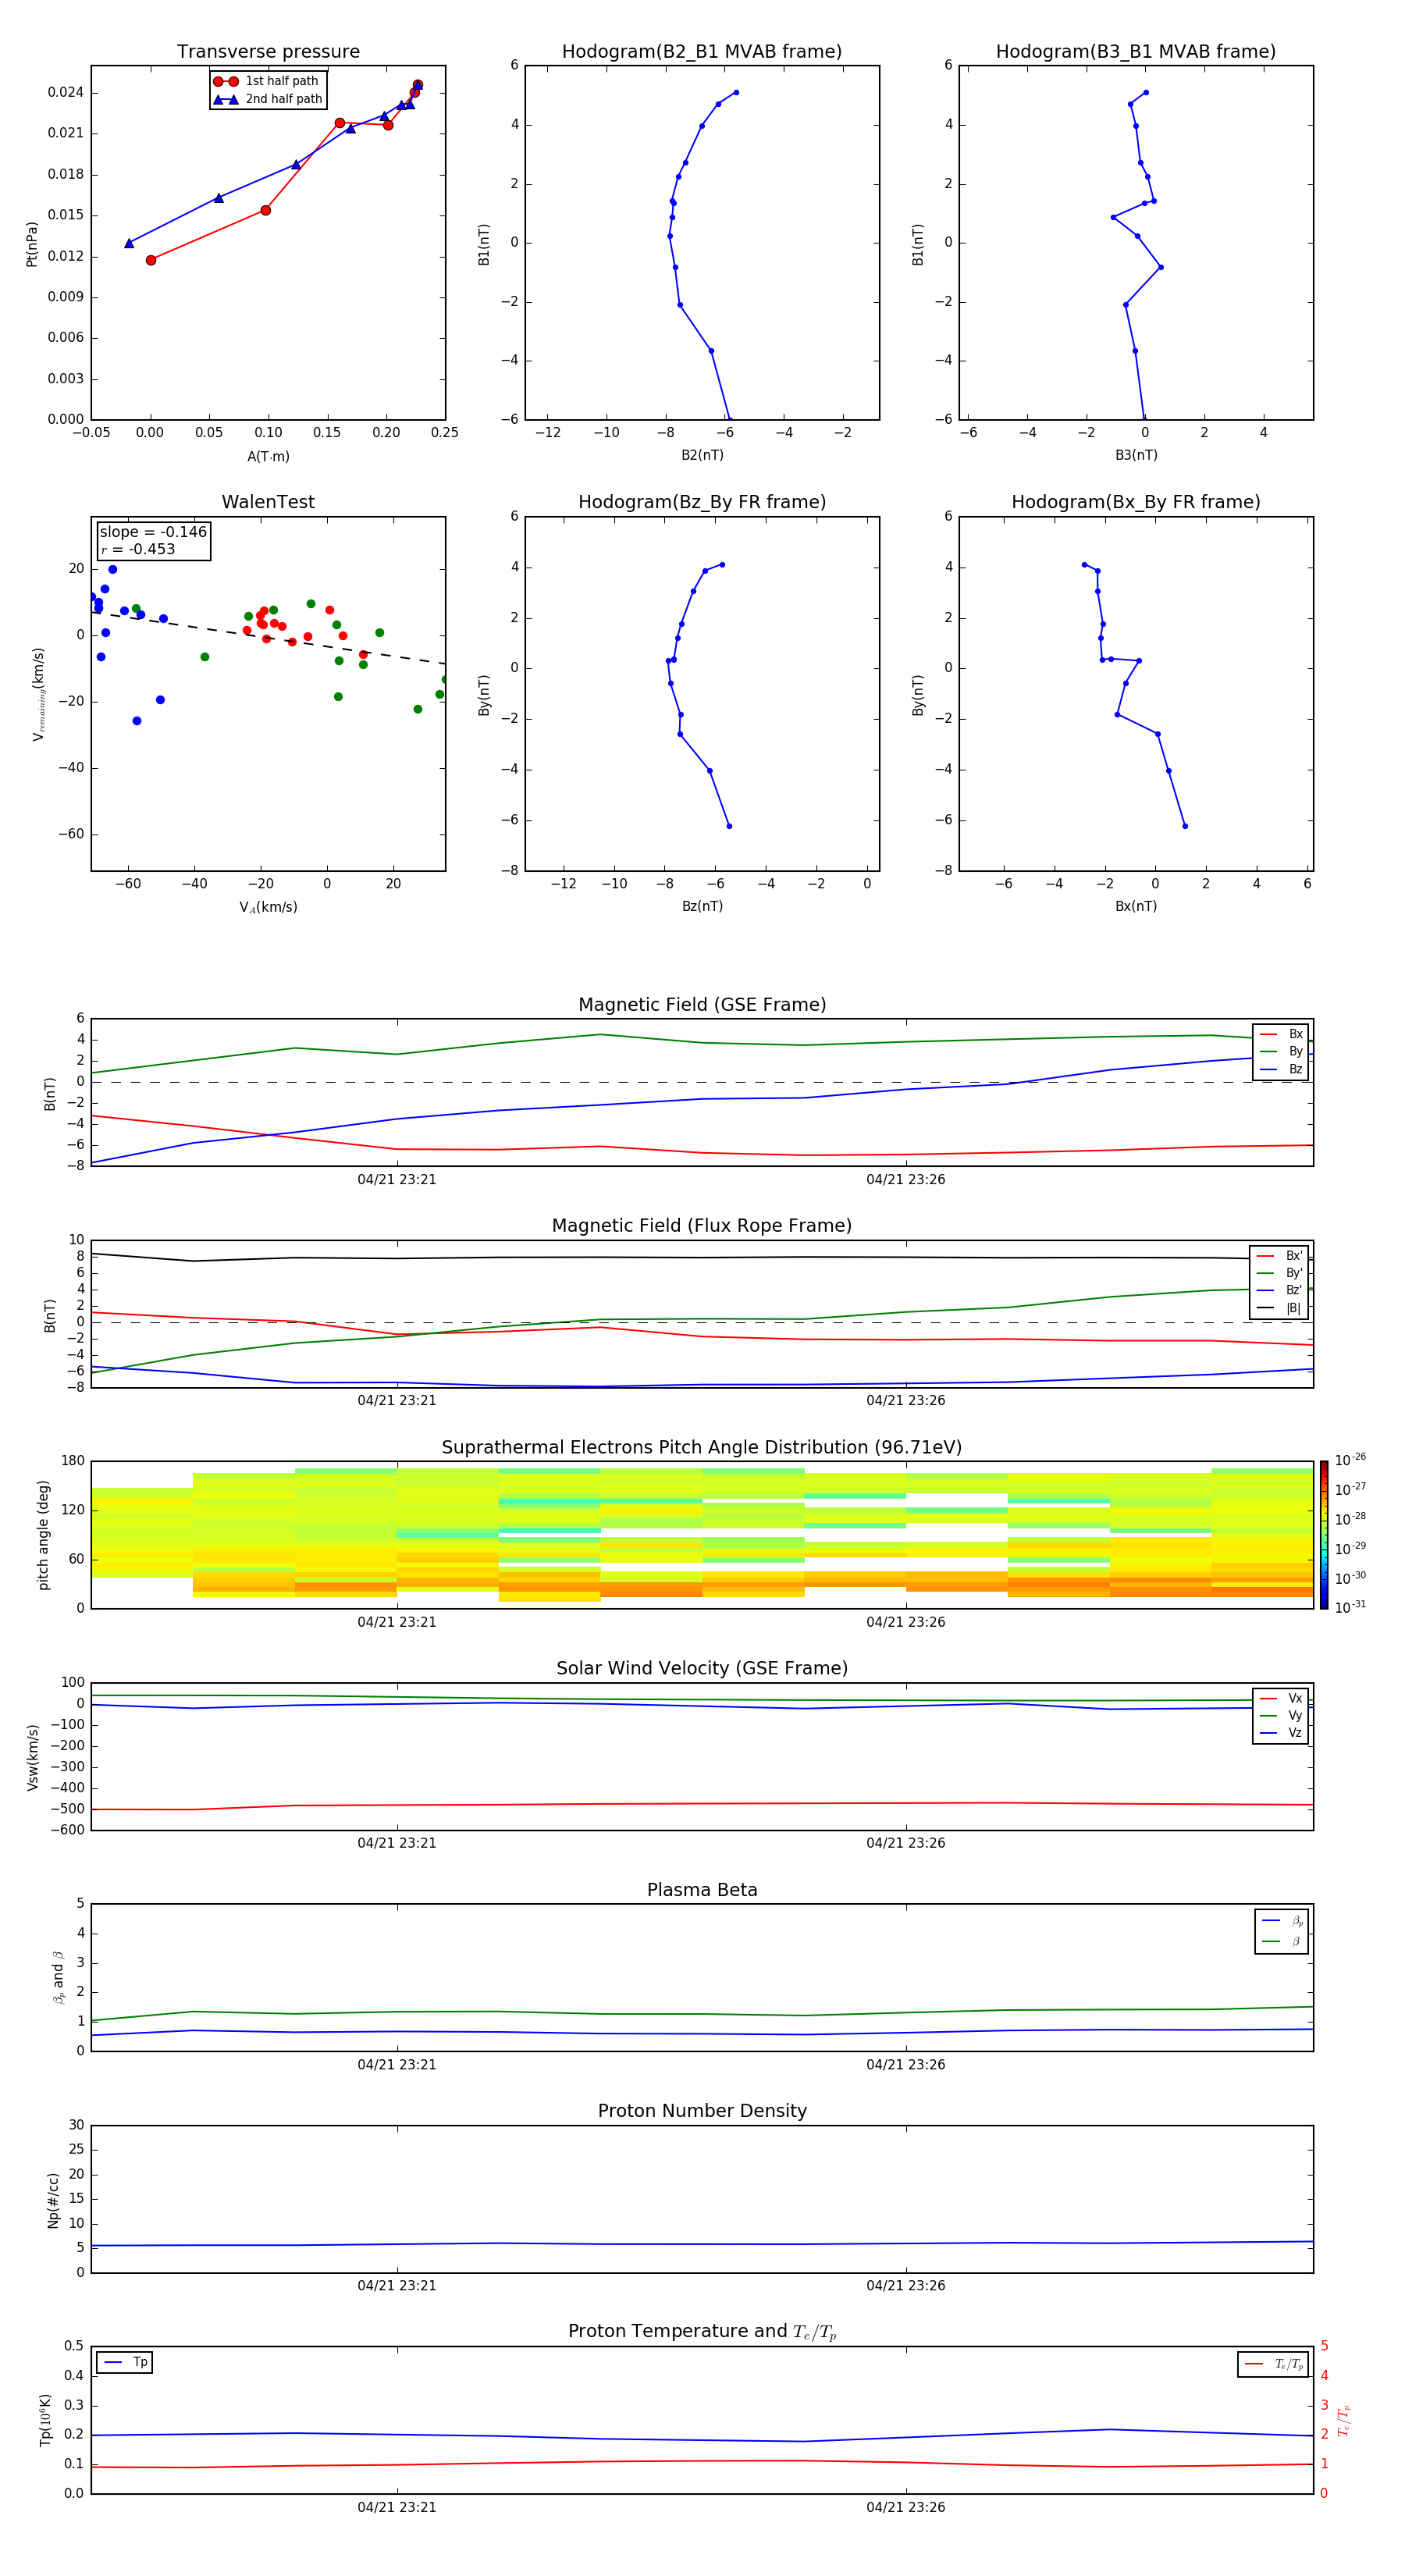
Task: Click the Tp legend entry
Action: point(125,2362)
